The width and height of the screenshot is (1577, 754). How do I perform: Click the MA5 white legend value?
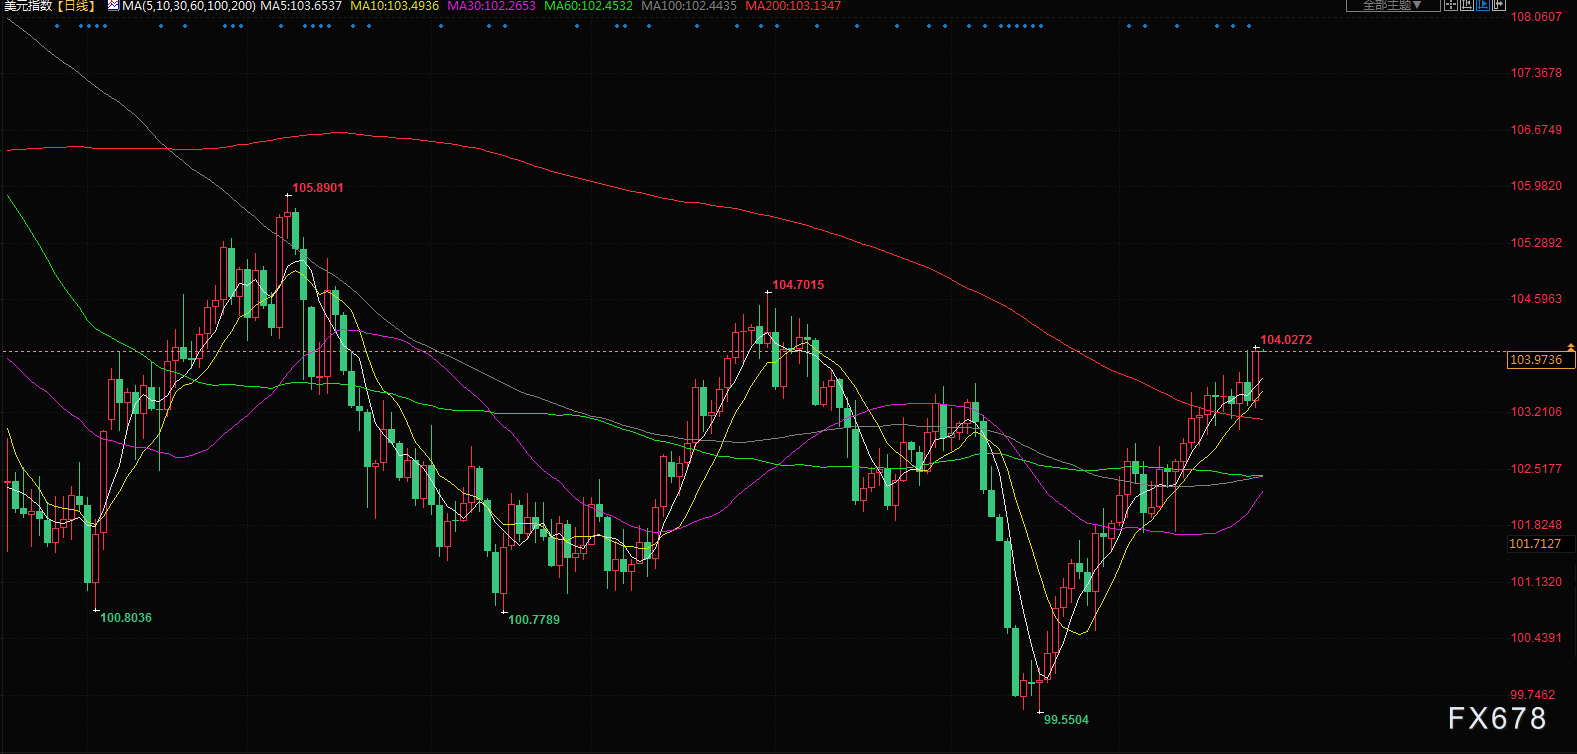(x=301, y=6)
